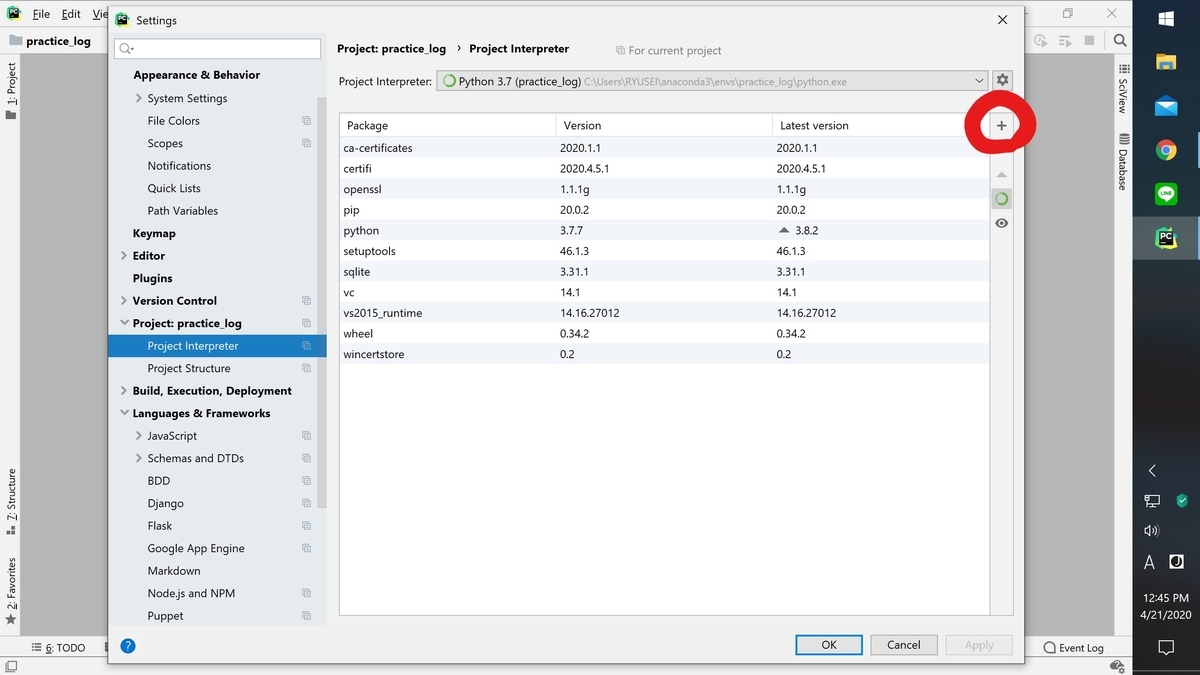The height and width of the screenshot is (675, 1200).
Task: Open the Edit menu in PyCharm
Action: (x=71, y=14)
